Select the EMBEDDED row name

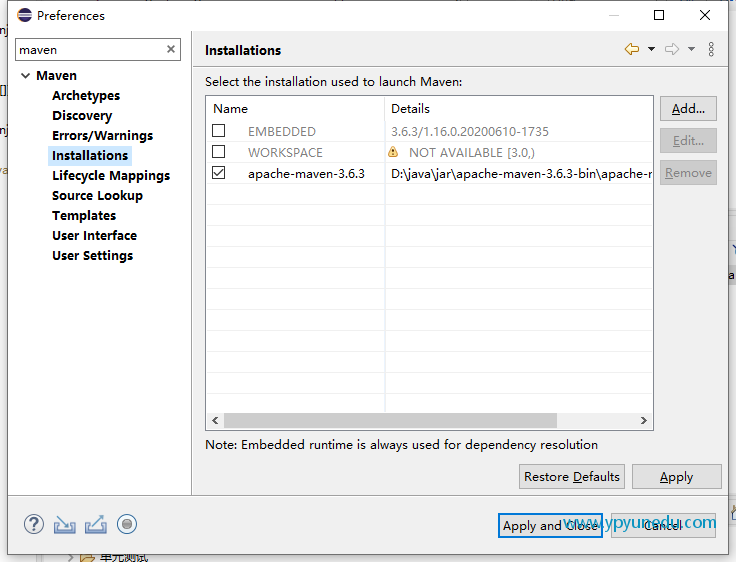[x=282, y=131]
